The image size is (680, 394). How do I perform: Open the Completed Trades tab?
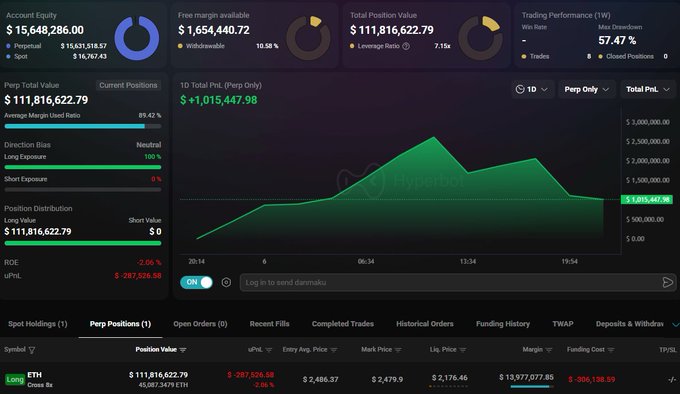(343, 324)
